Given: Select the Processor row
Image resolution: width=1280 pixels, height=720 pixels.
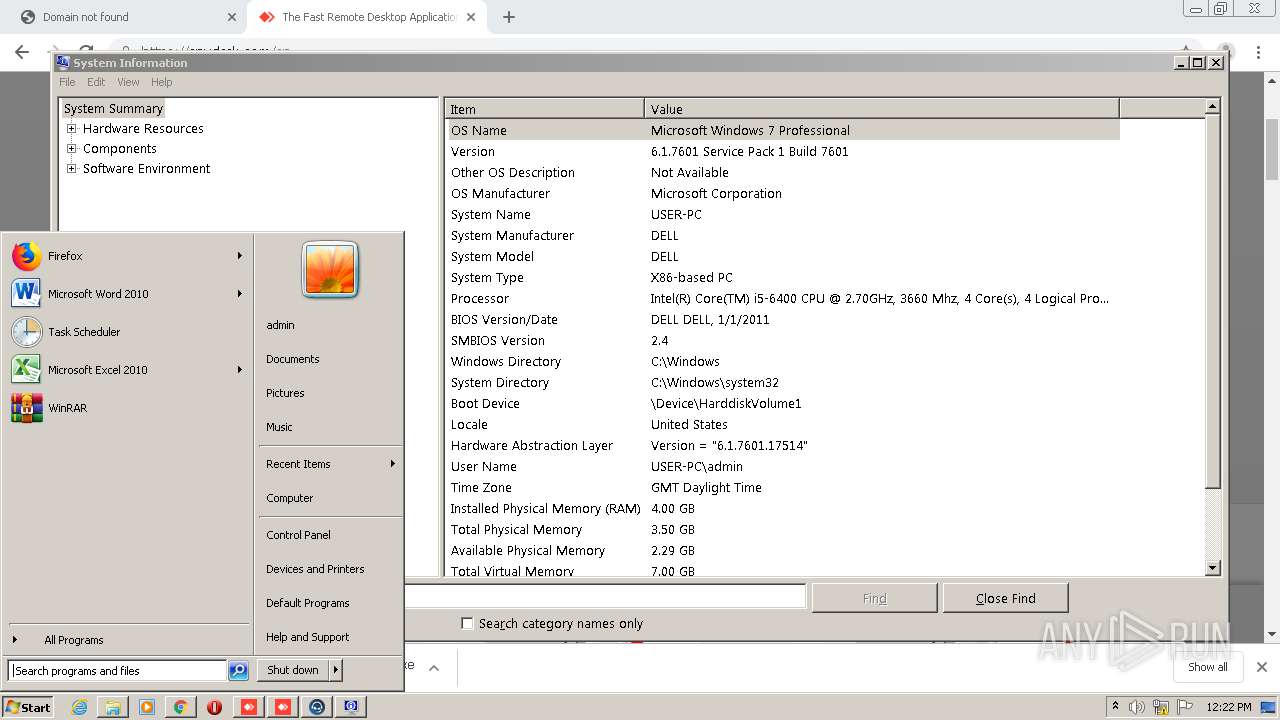Looking at the screenshot, I should click(782, 299).
